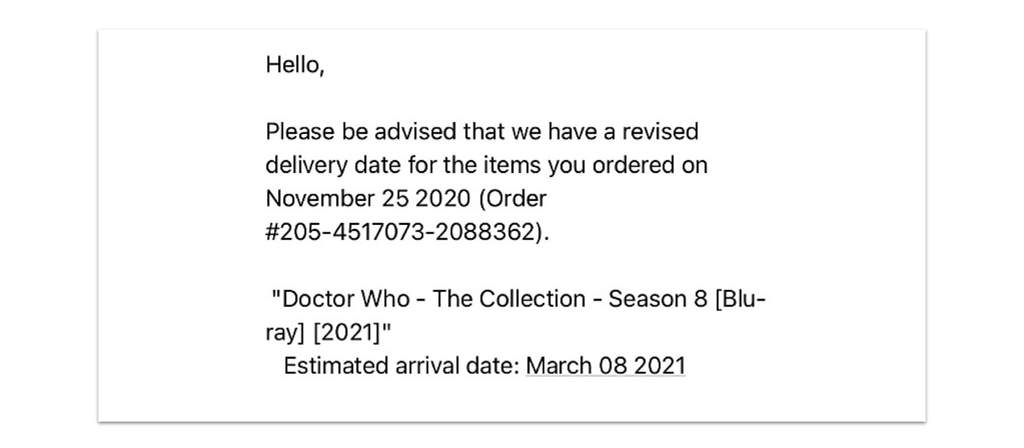Click the November 25 2020 order date

point(368,199)
